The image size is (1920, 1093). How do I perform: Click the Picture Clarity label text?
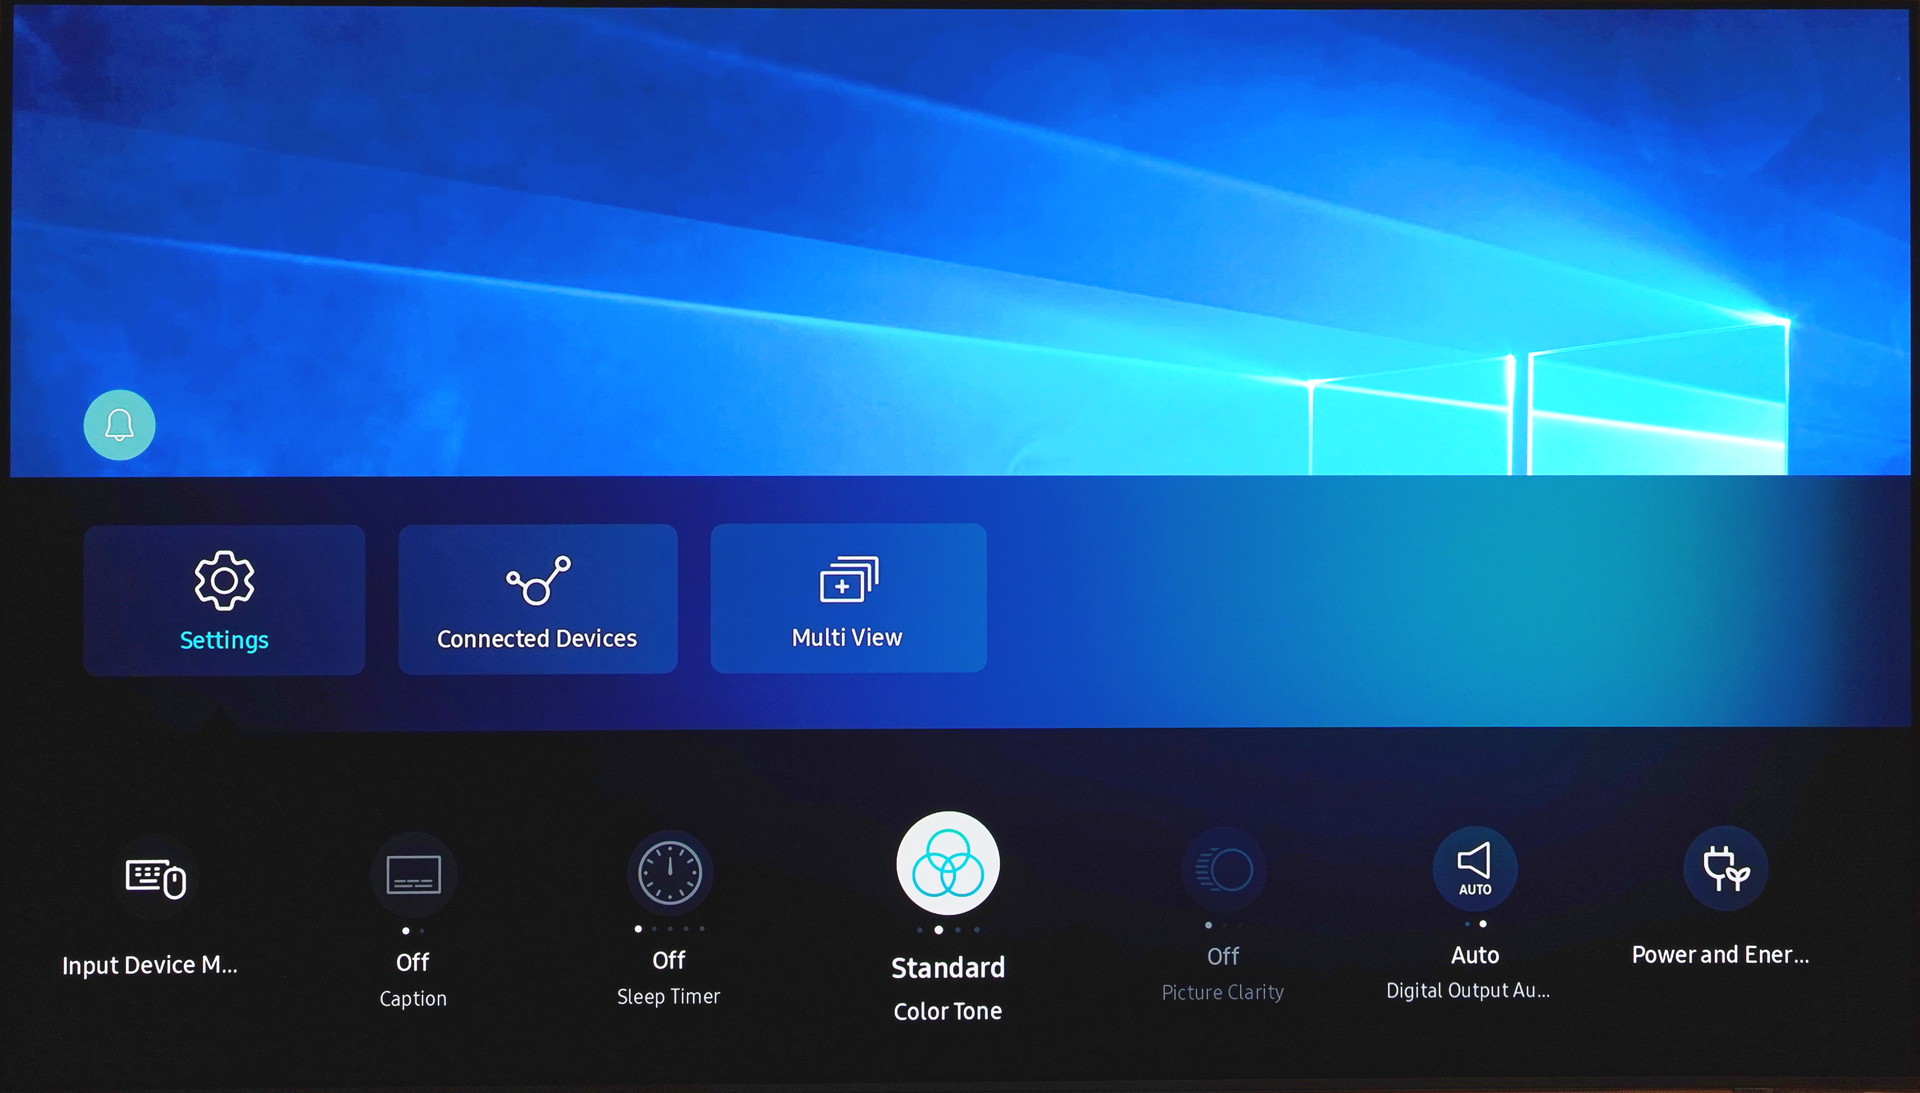pyautogui.click(x=1223, y=992)
